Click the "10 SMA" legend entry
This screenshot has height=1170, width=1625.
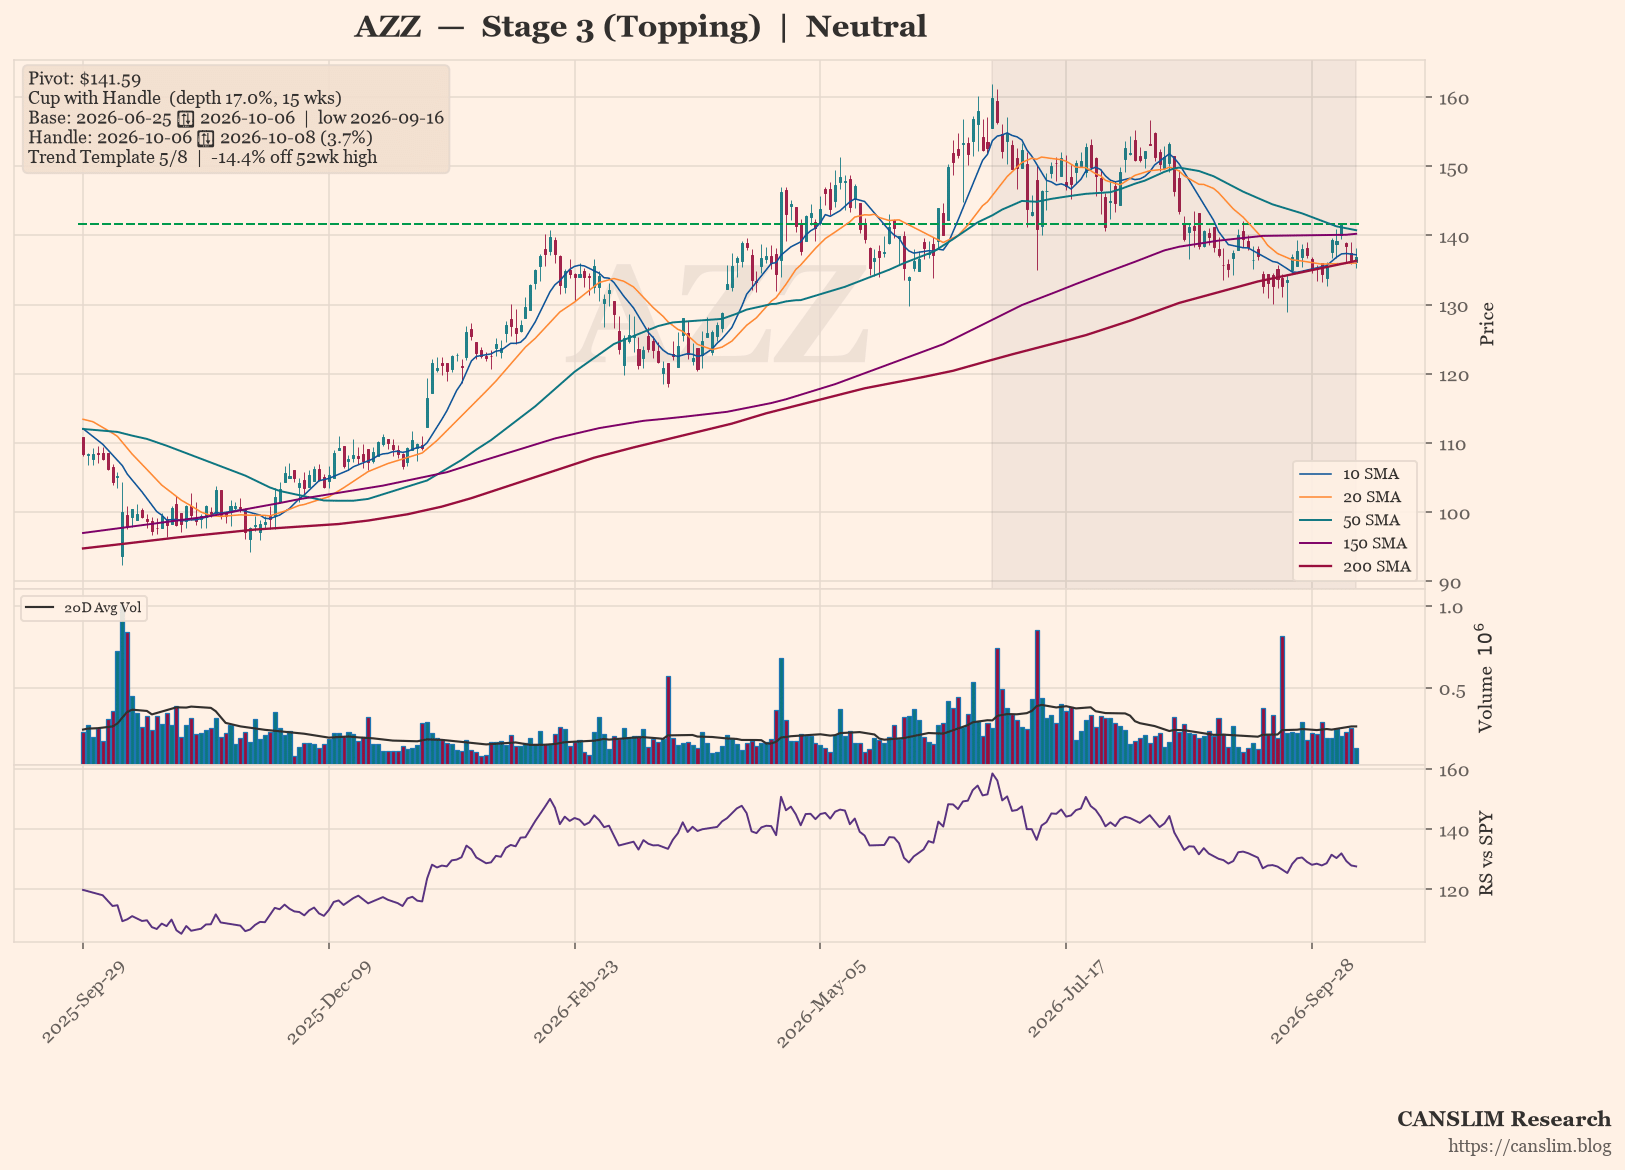1355,474
